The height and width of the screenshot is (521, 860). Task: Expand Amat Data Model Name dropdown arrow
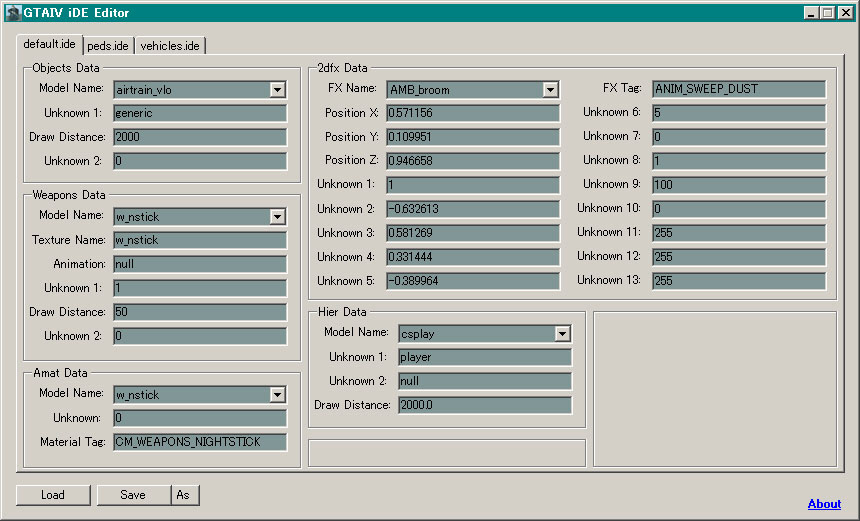coord(278,395)
